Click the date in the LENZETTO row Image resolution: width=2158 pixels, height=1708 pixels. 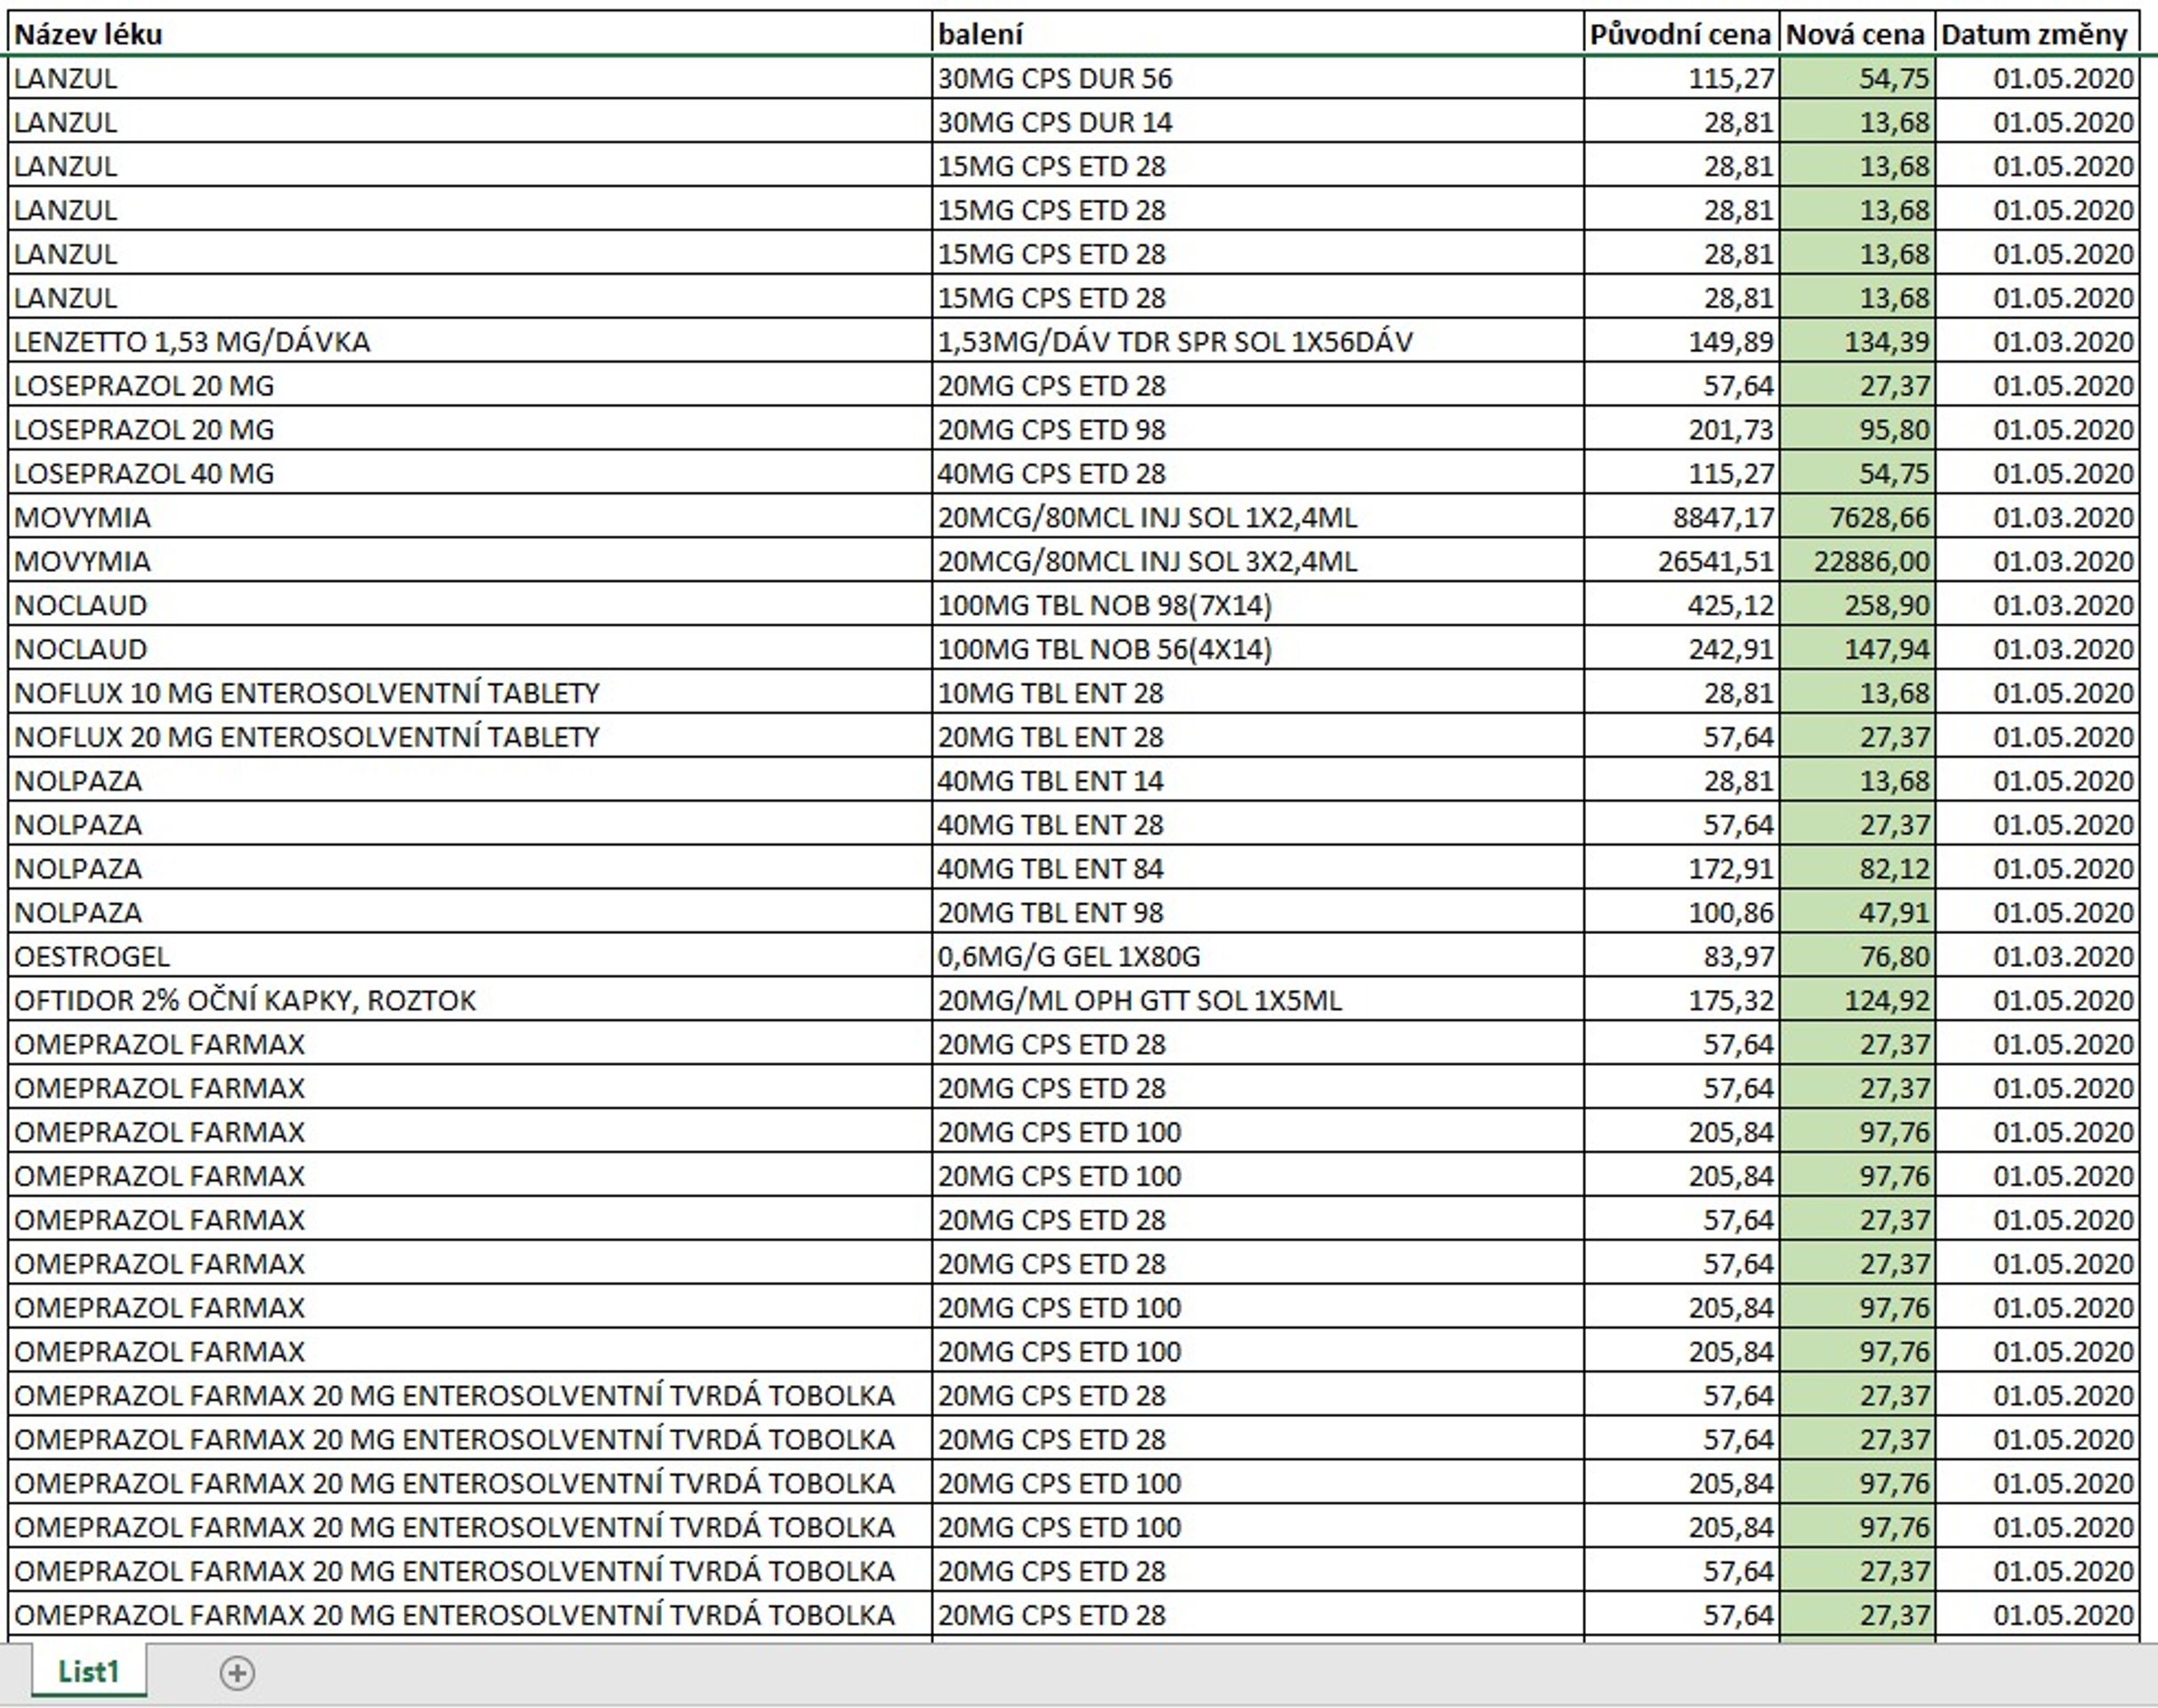click(x=2037, y=342)
